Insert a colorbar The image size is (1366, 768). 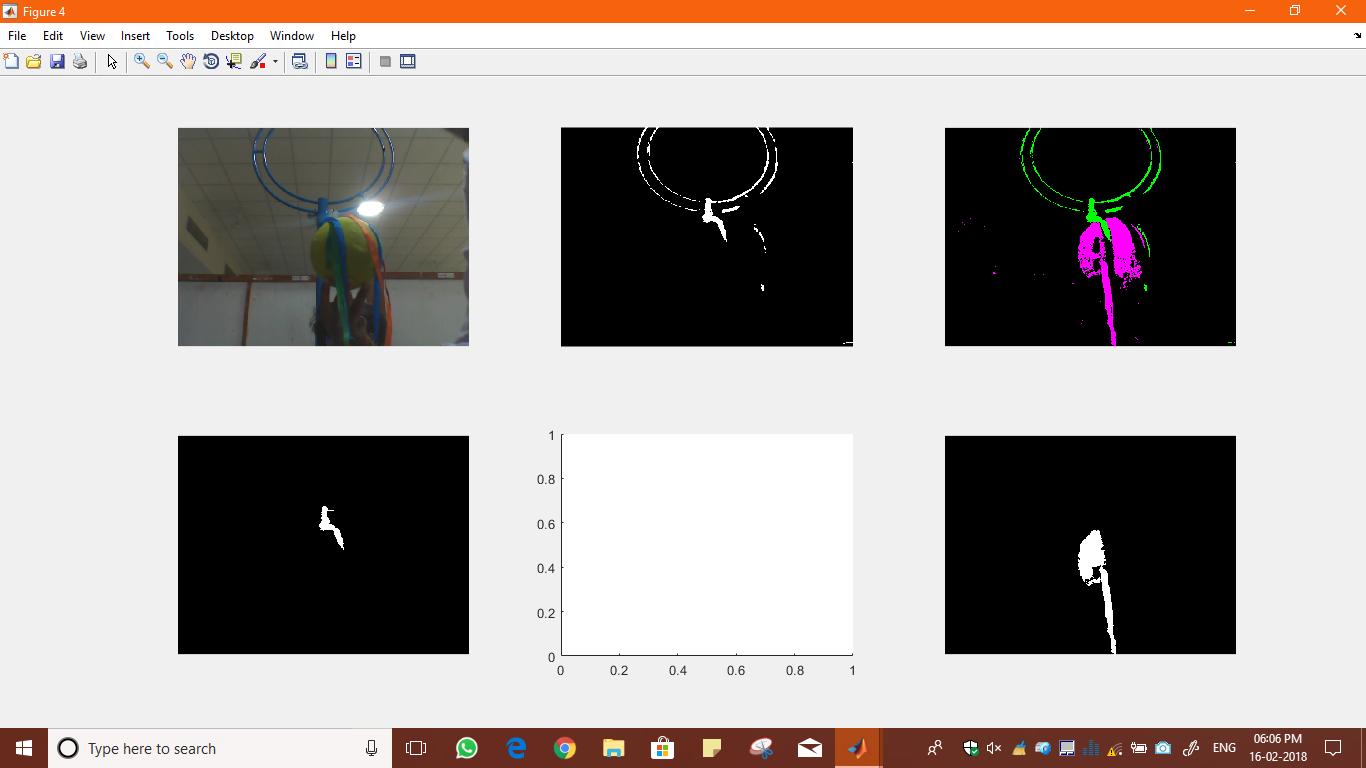tap(331, 61)
